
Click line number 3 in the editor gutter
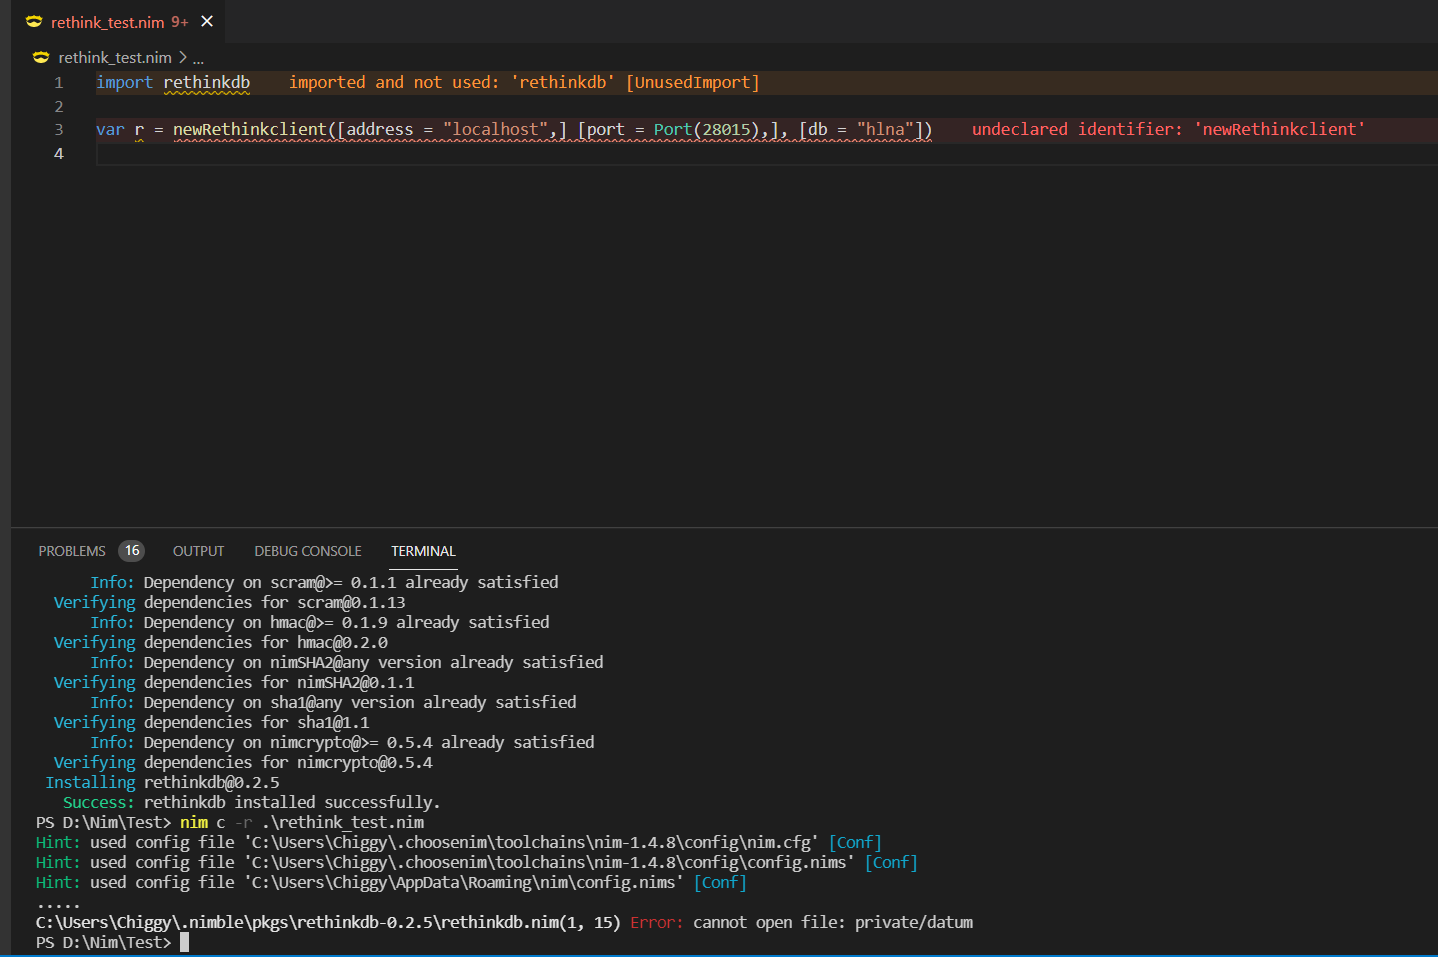pyautogui.click(x=58, y=129)
